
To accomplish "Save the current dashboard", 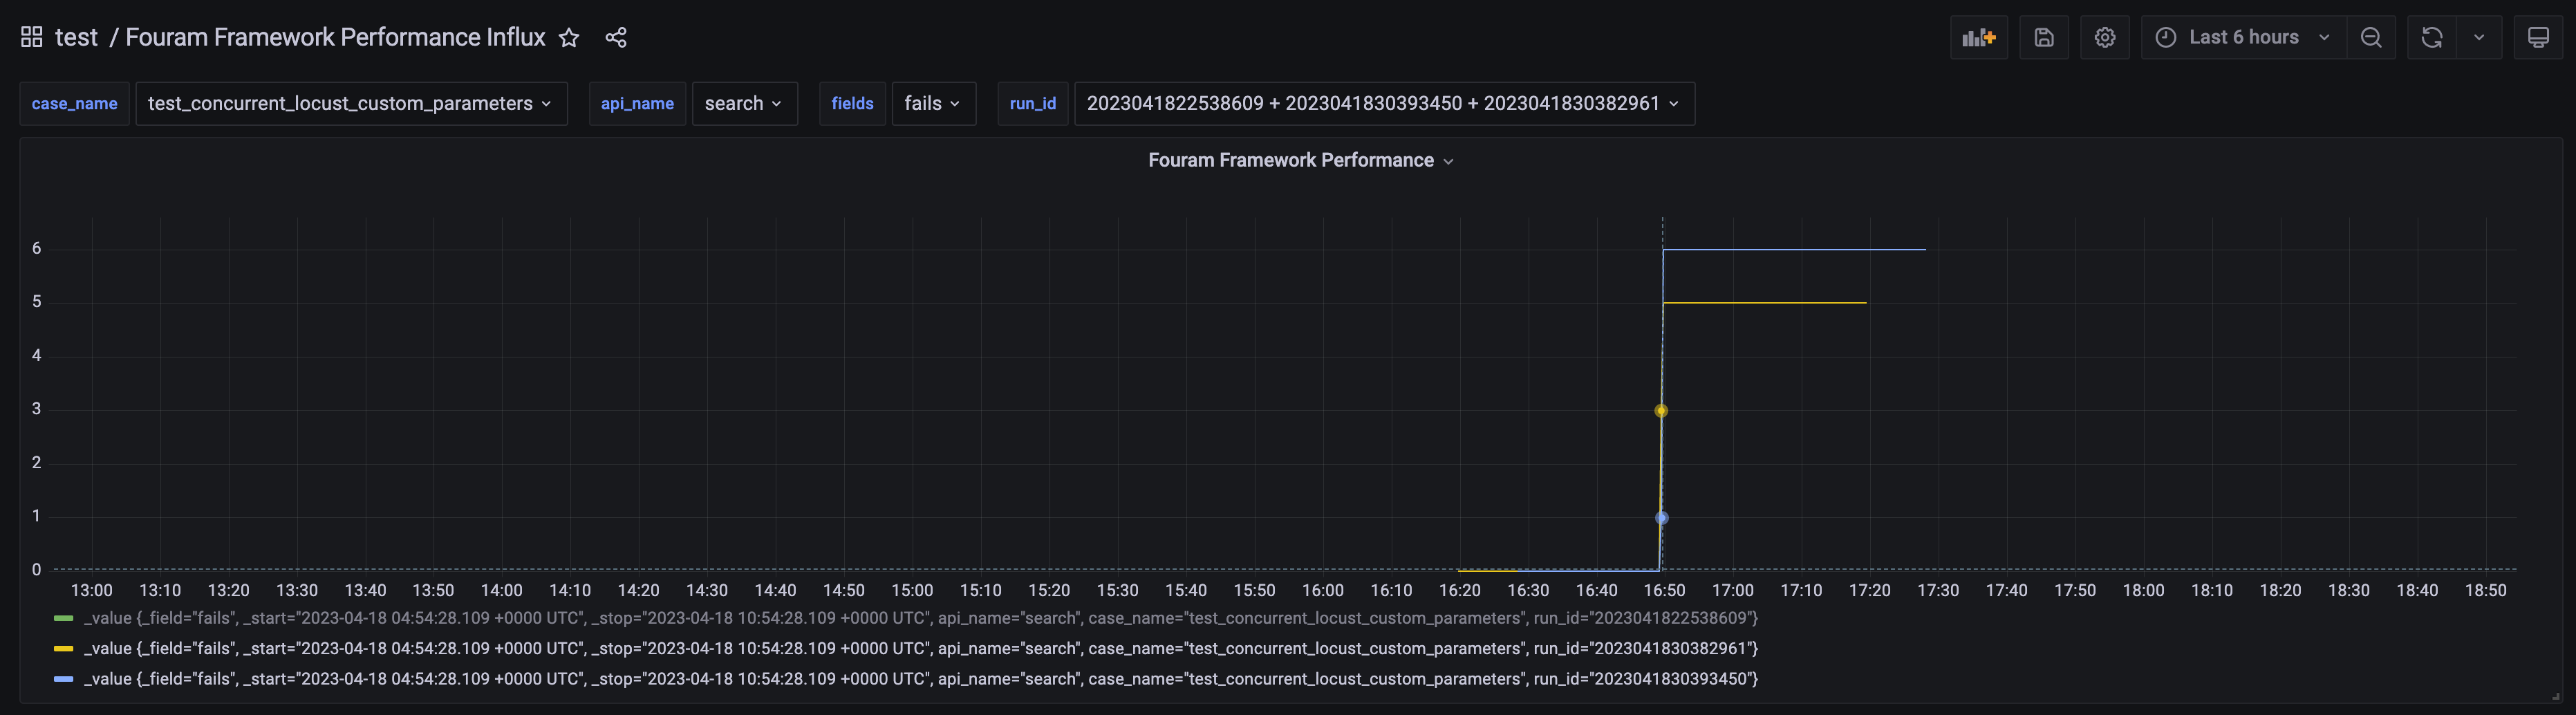I will 2043,37.
